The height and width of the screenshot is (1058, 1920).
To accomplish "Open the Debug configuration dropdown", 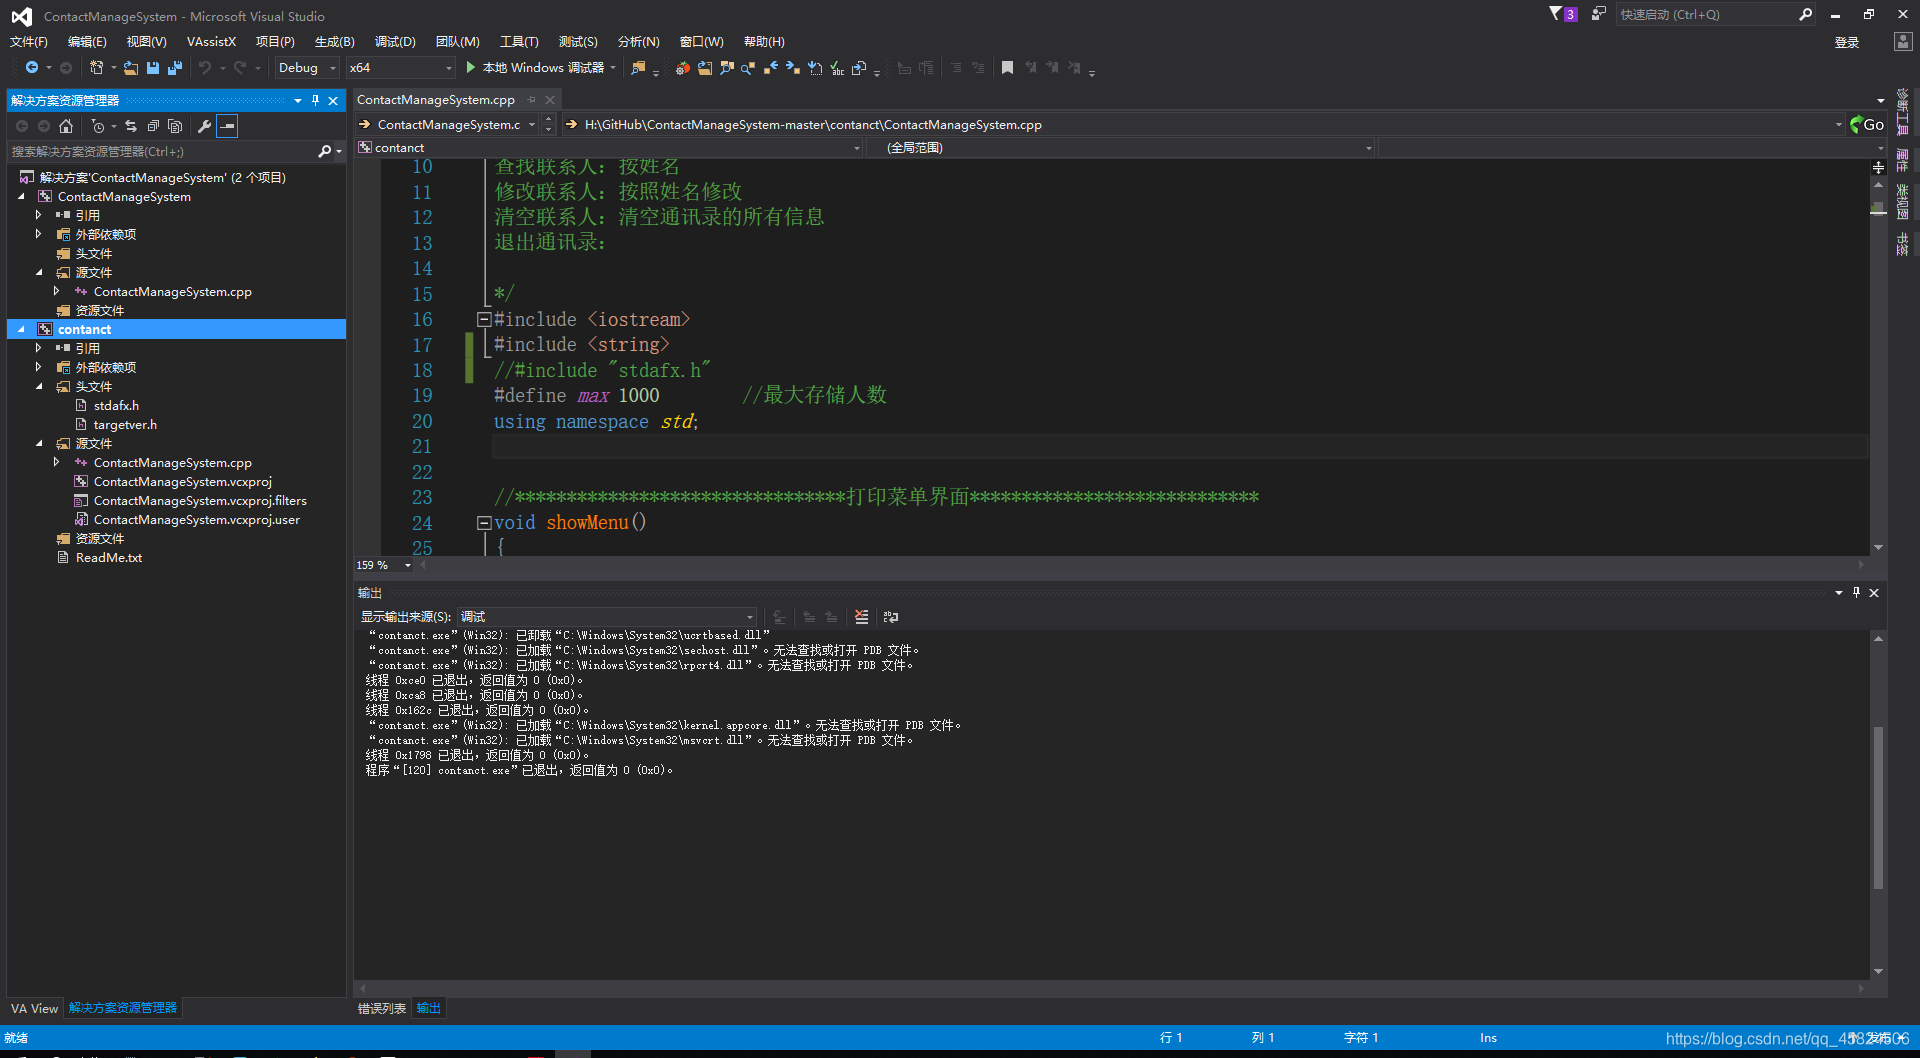I will 307,68.
